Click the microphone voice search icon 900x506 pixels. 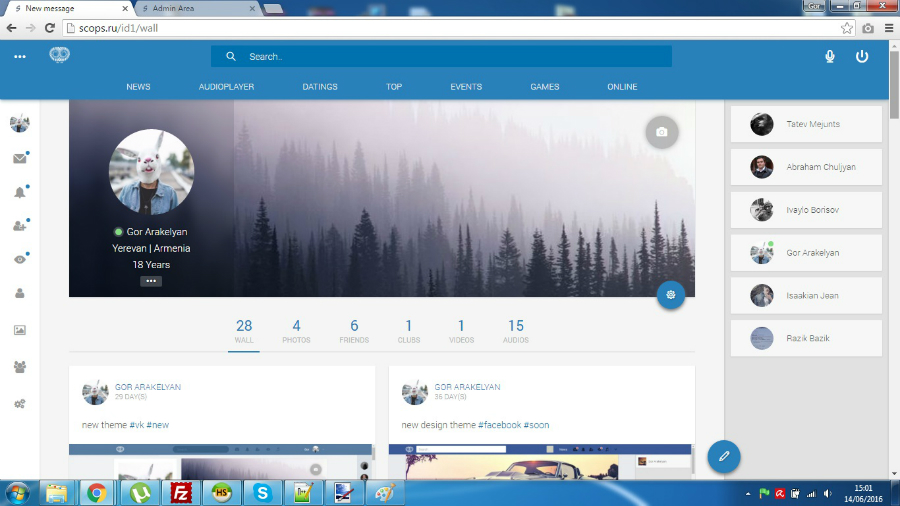click(x=829, y=57)
